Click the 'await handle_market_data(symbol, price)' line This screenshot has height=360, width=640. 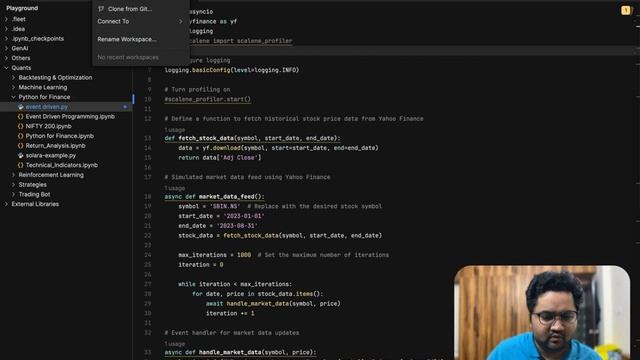[273, 304]
